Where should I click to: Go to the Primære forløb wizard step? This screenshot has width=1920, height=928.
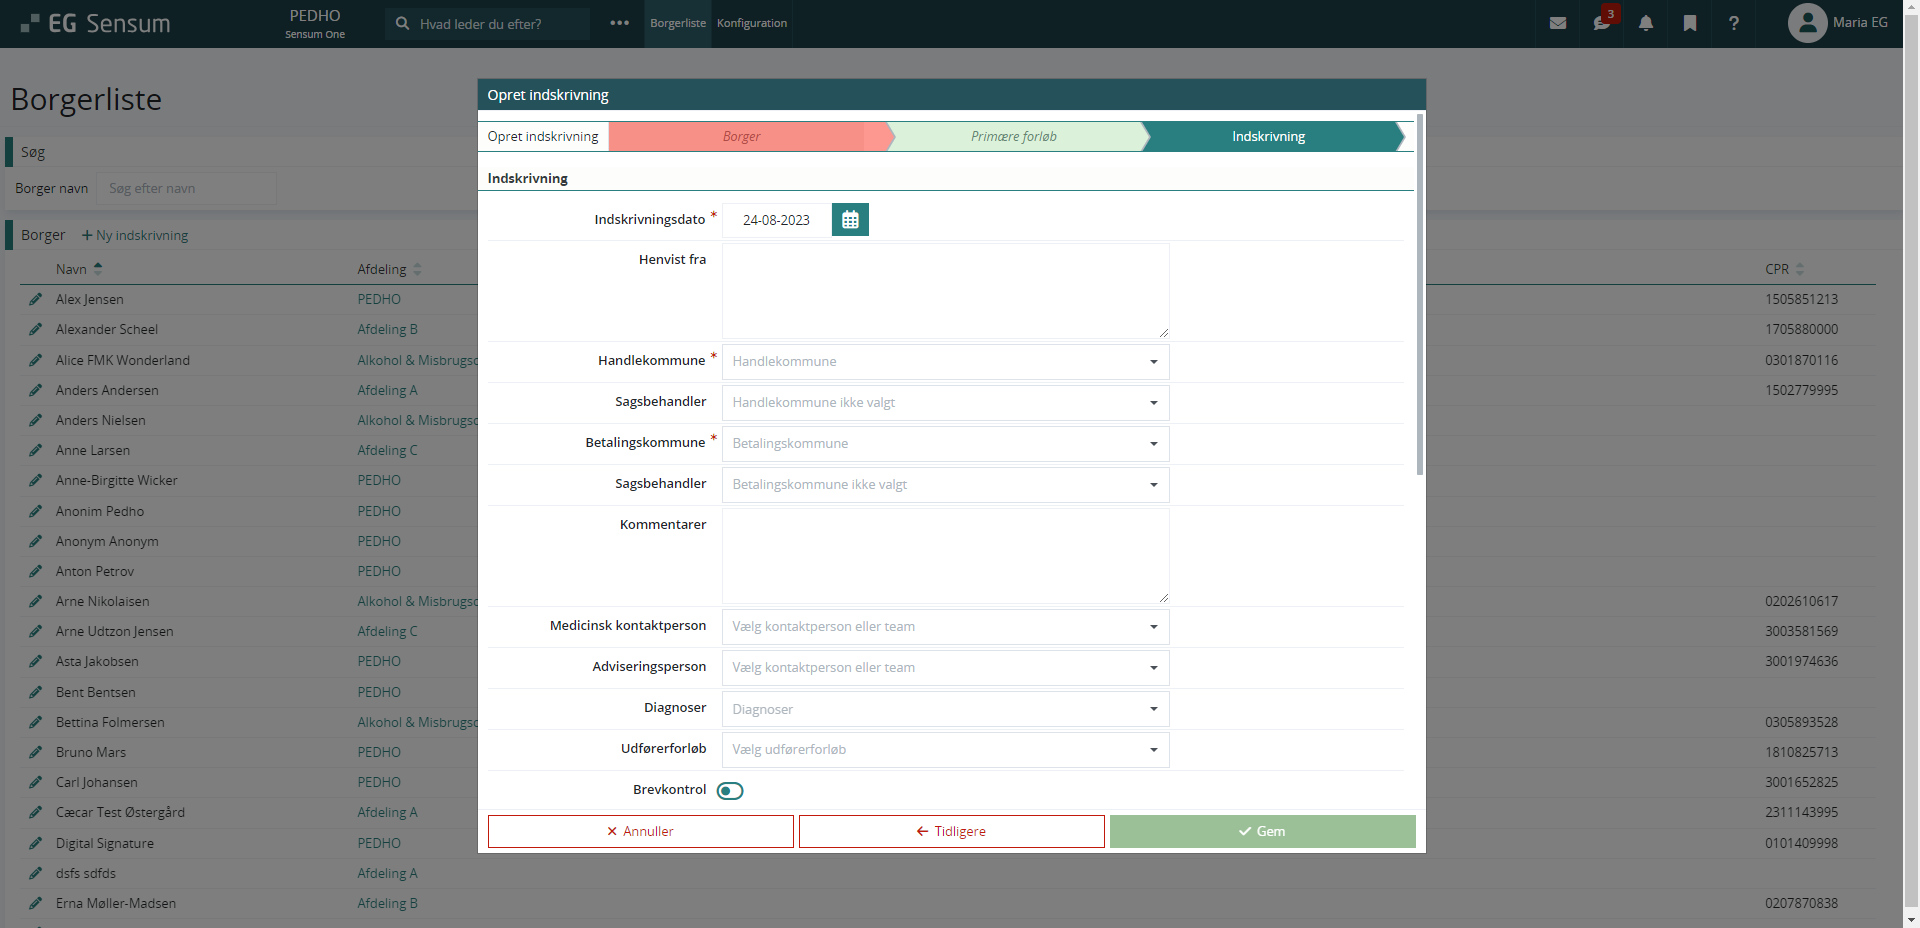(x=1013, y=137)
